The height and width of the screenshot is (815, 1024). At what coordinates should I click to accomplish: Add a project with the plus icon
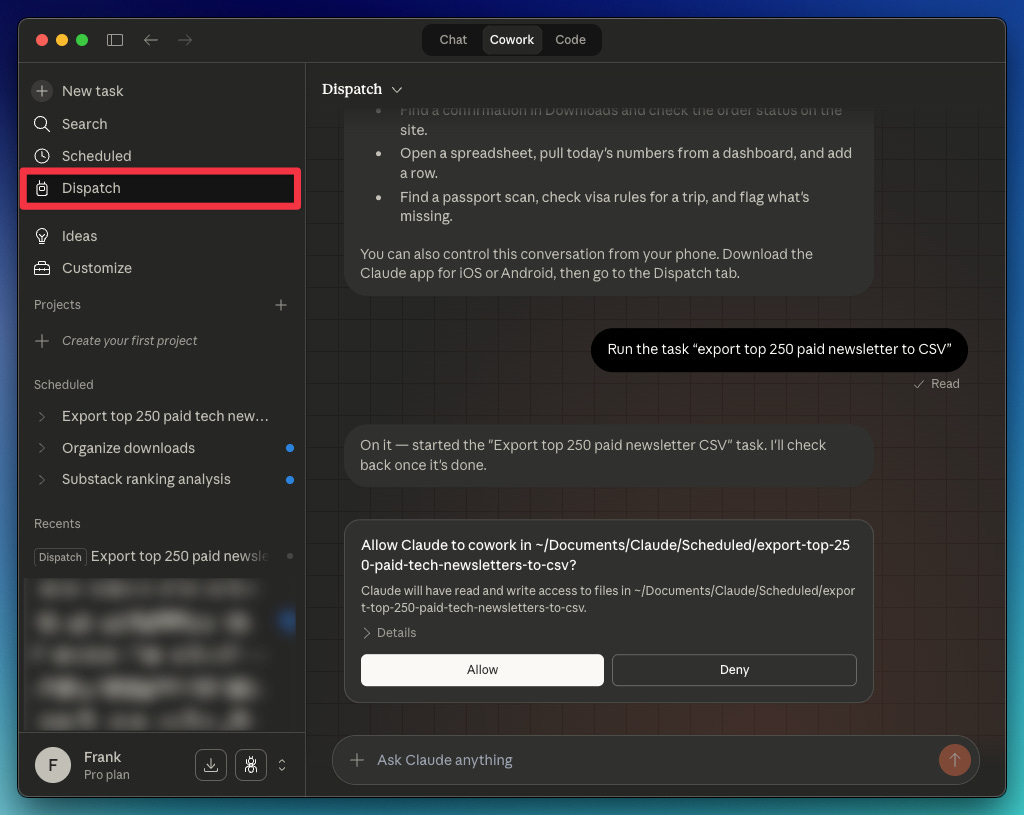281,305
